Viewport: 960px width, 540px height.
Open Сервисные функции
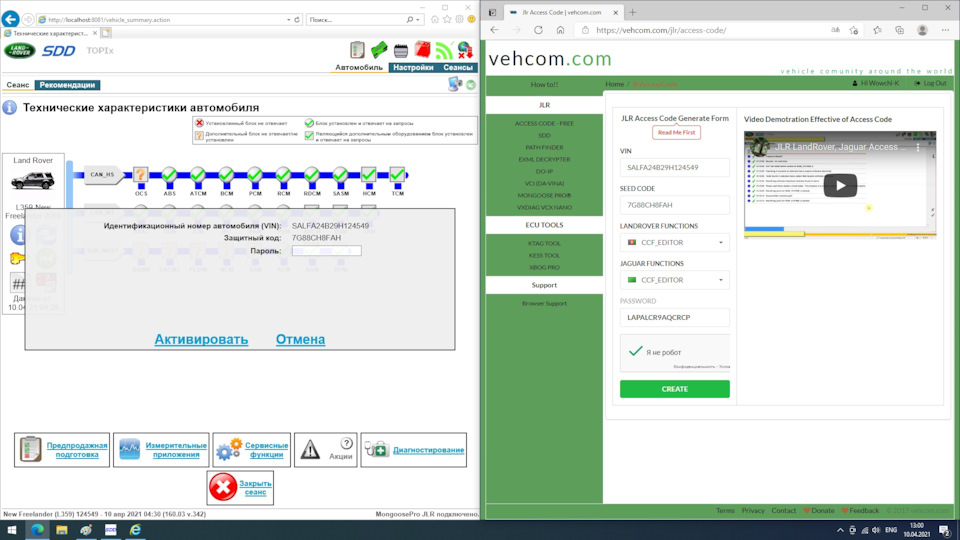click(252, 449)
